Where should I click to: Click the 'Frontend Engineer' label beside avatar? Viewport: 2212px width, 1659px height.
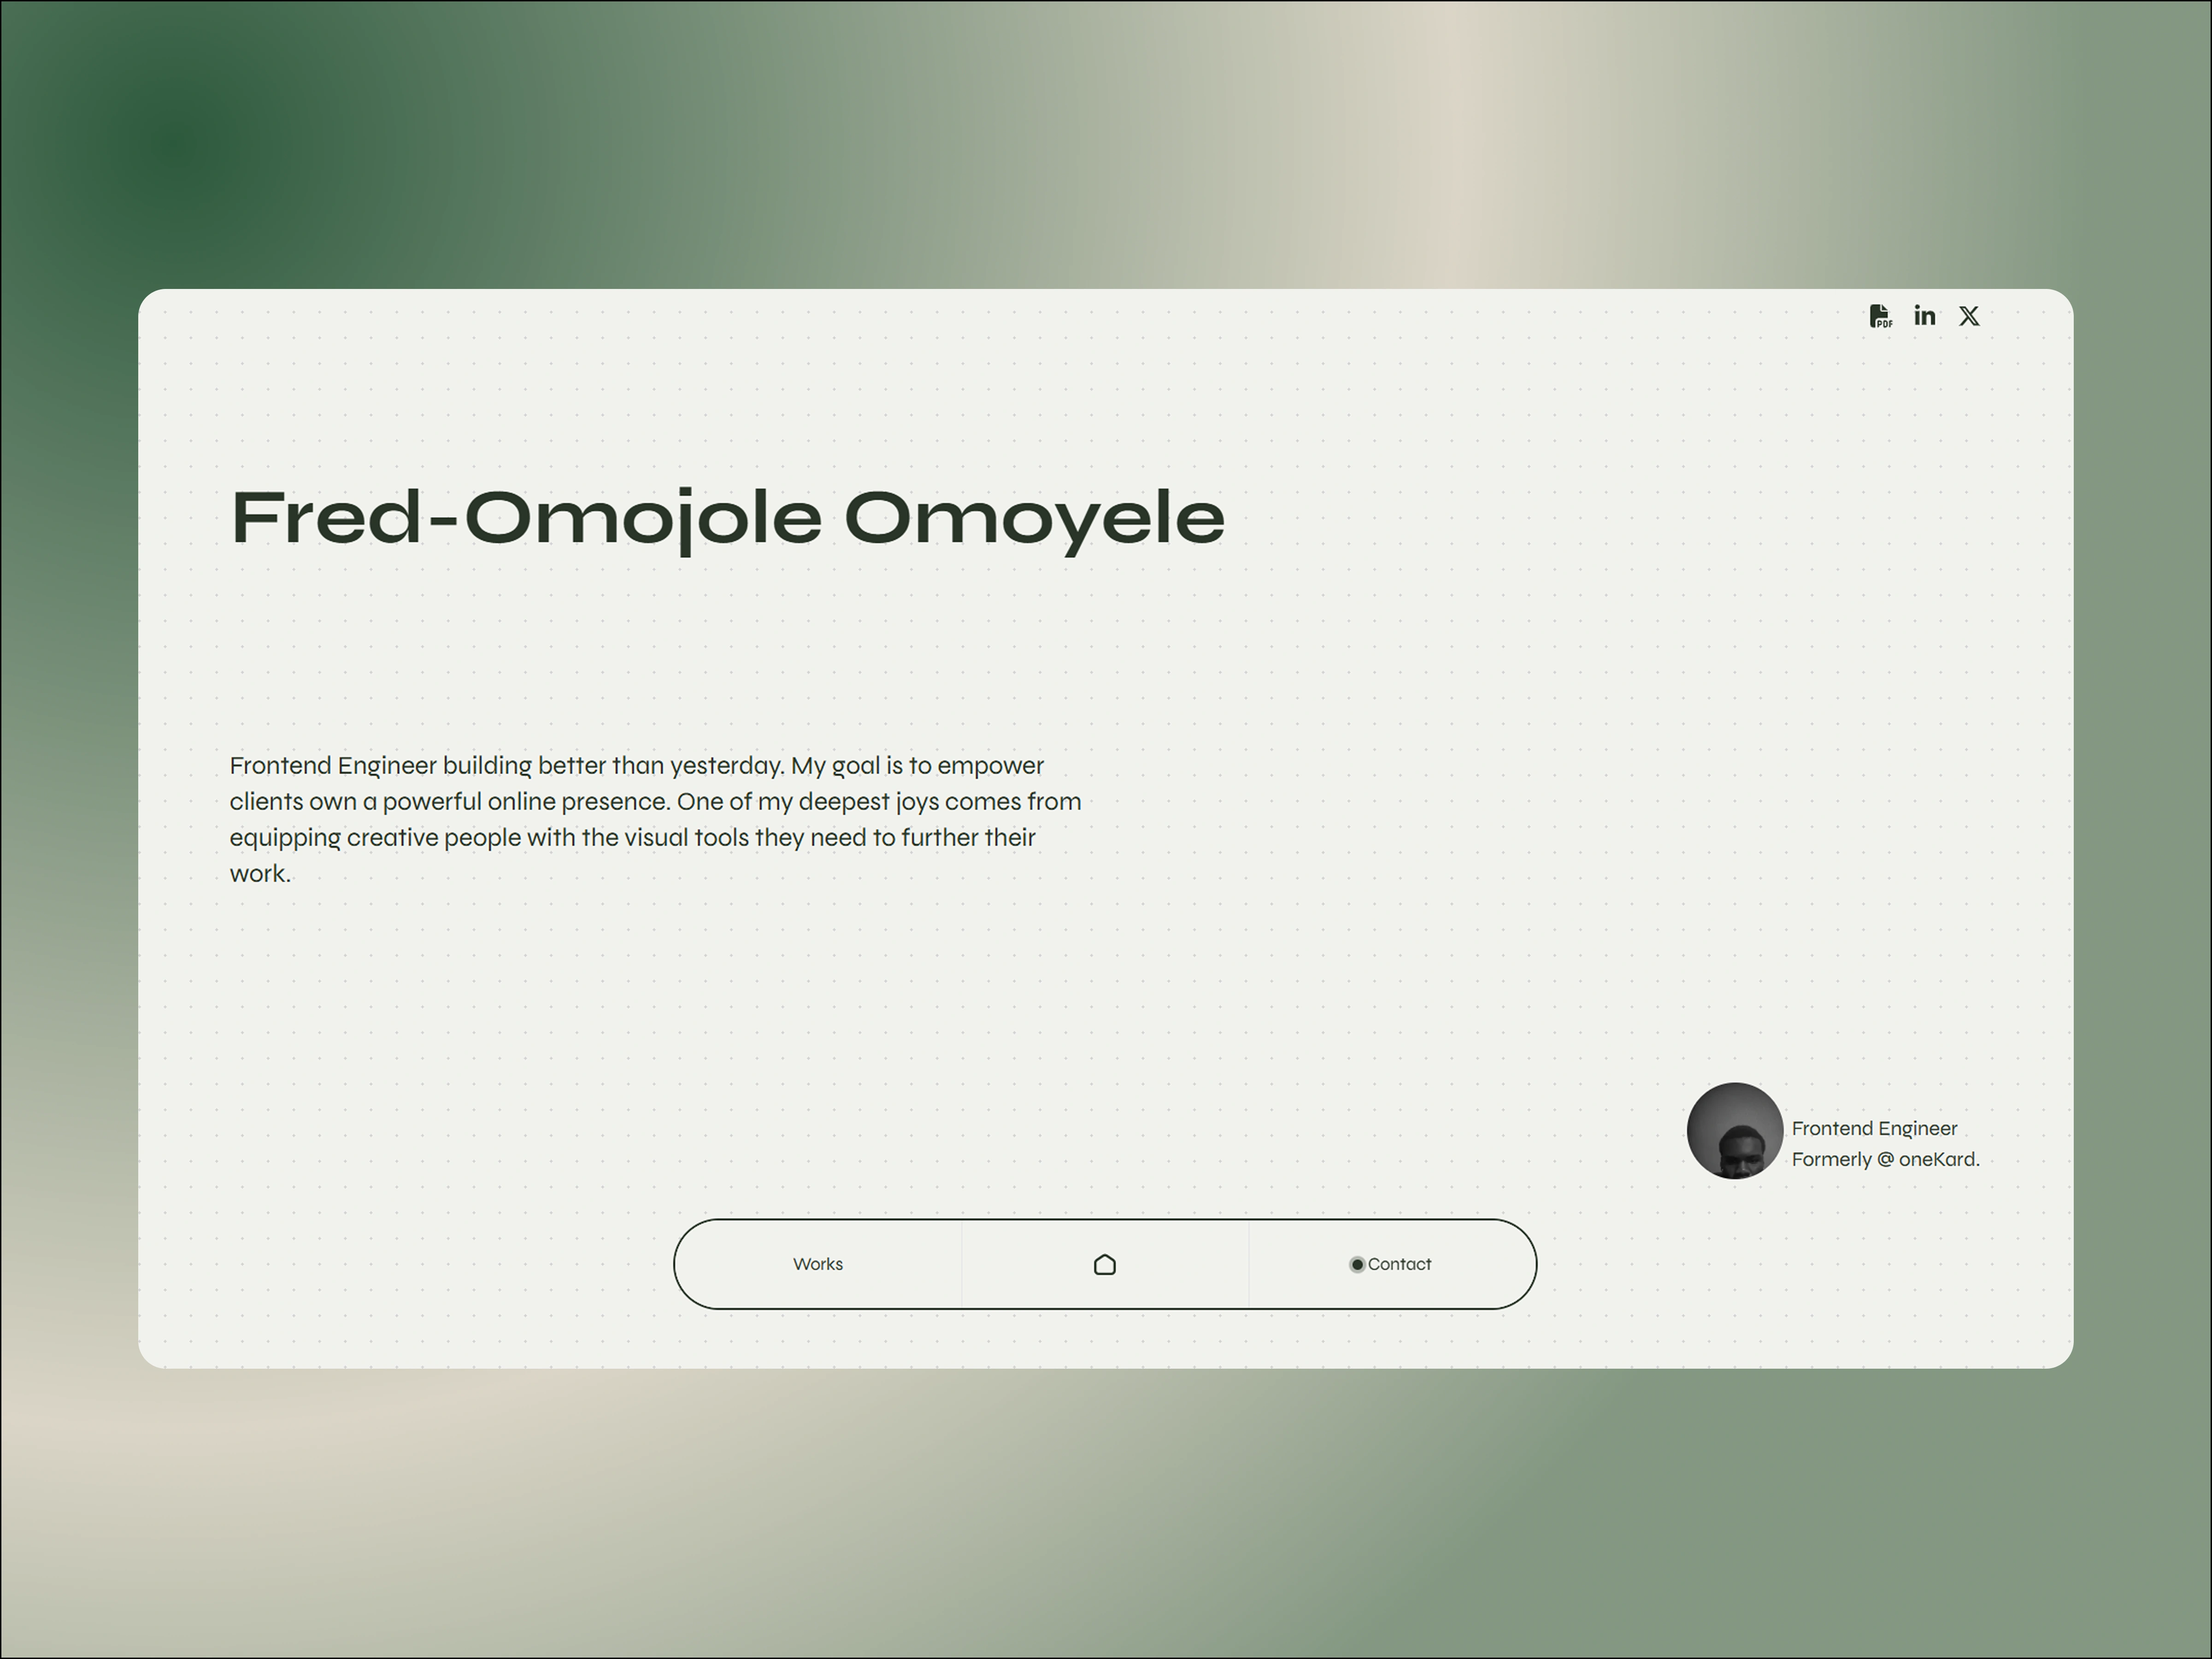[x=1874, y=1128]
